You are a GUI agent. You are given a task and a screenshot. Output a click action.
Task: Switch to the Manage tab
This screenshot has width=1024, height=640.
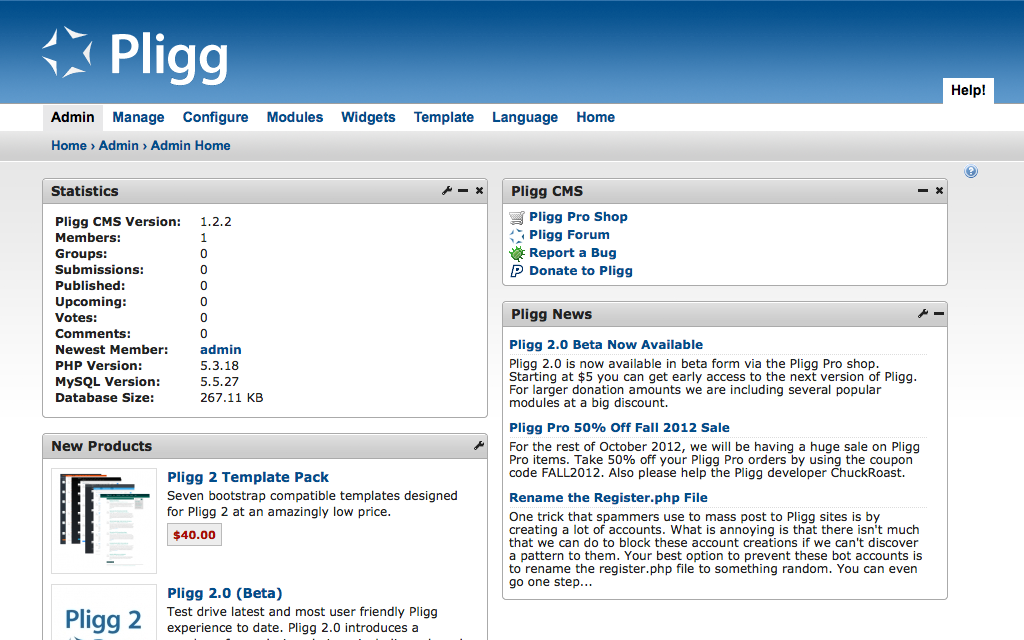coord(138,117)
